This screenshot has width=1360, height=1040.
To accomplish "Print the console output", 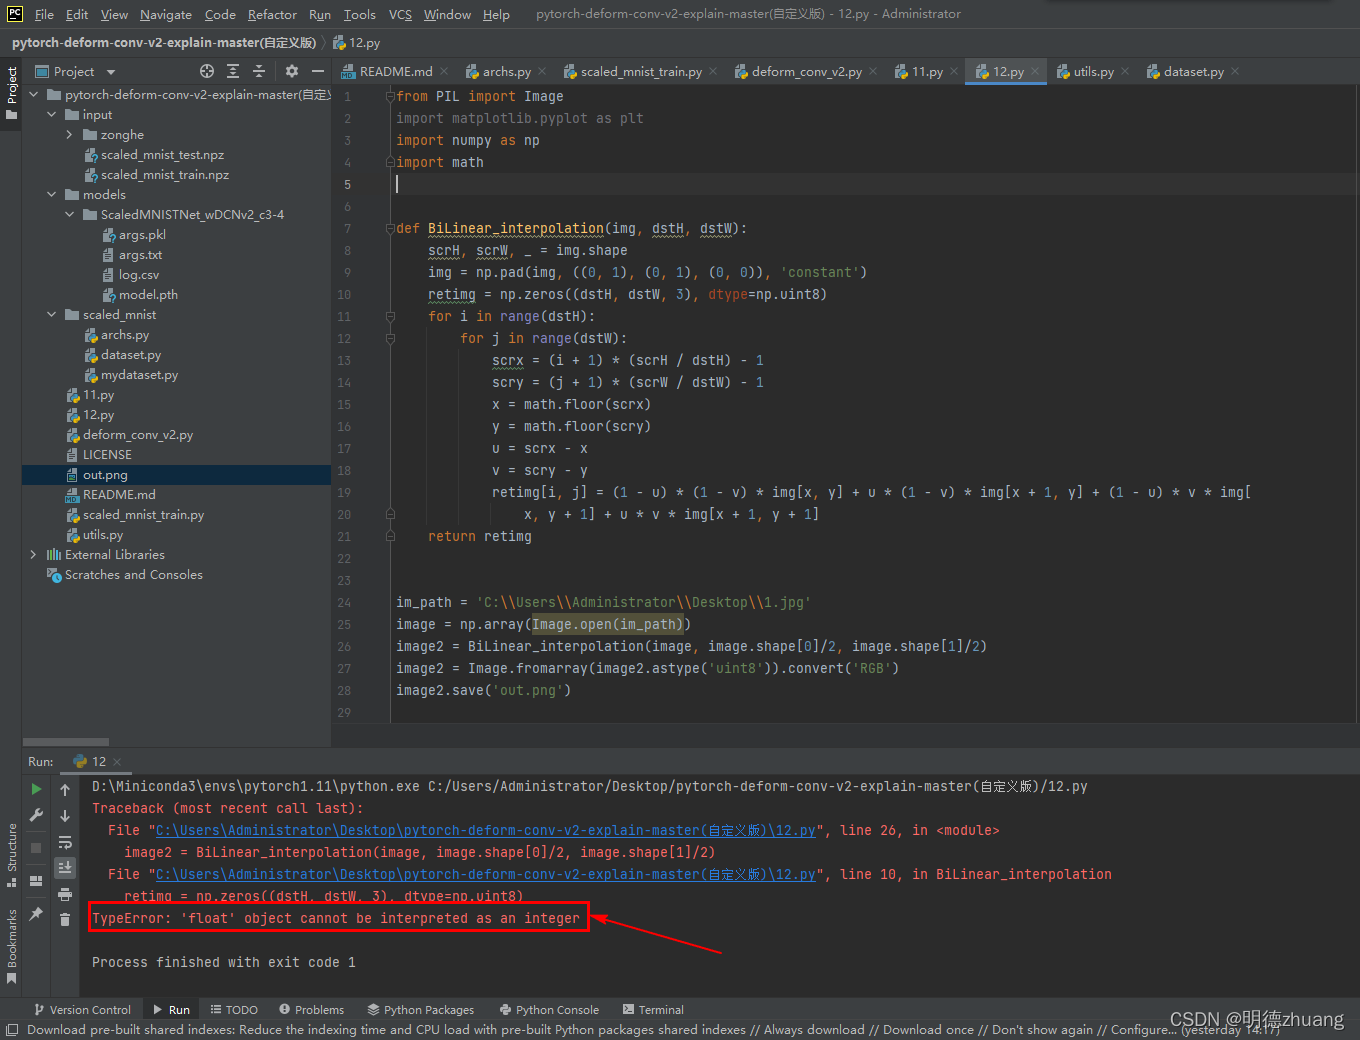I will coord(65,894).
